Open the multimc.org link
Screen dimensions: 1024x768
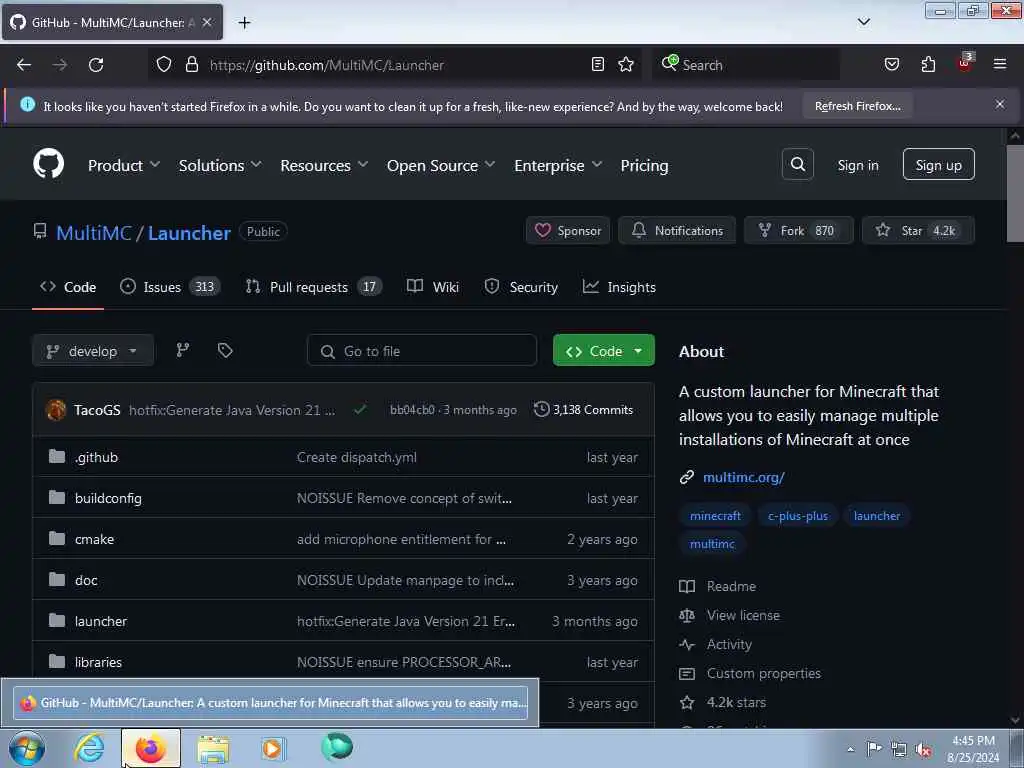tap(743, 477)
